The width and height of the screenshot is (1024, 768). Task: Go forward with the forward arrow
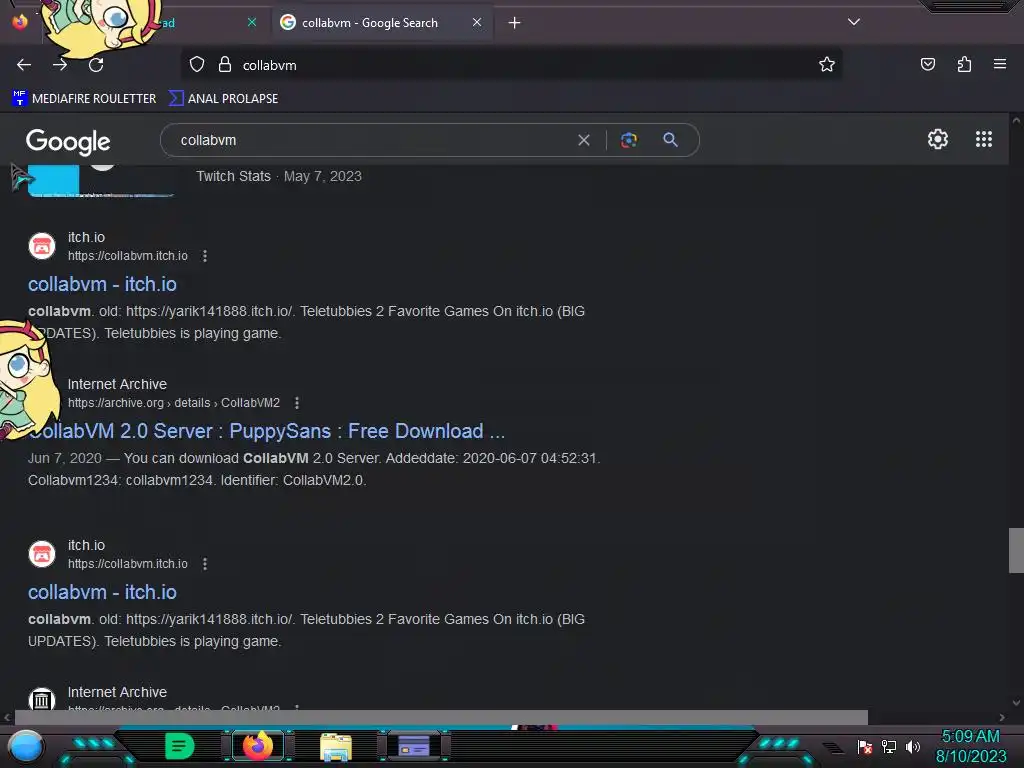(60, 65)
